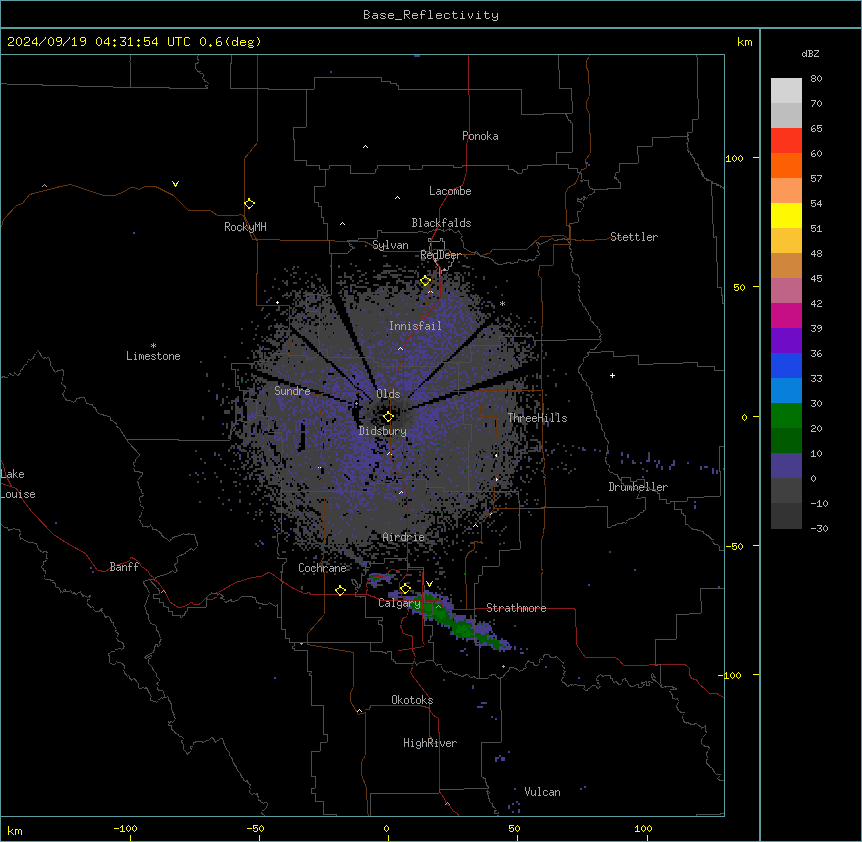Click the RockyMH label
Image resolution: width=862 pixels, height=842 pixels.
[x=245, y=227]
